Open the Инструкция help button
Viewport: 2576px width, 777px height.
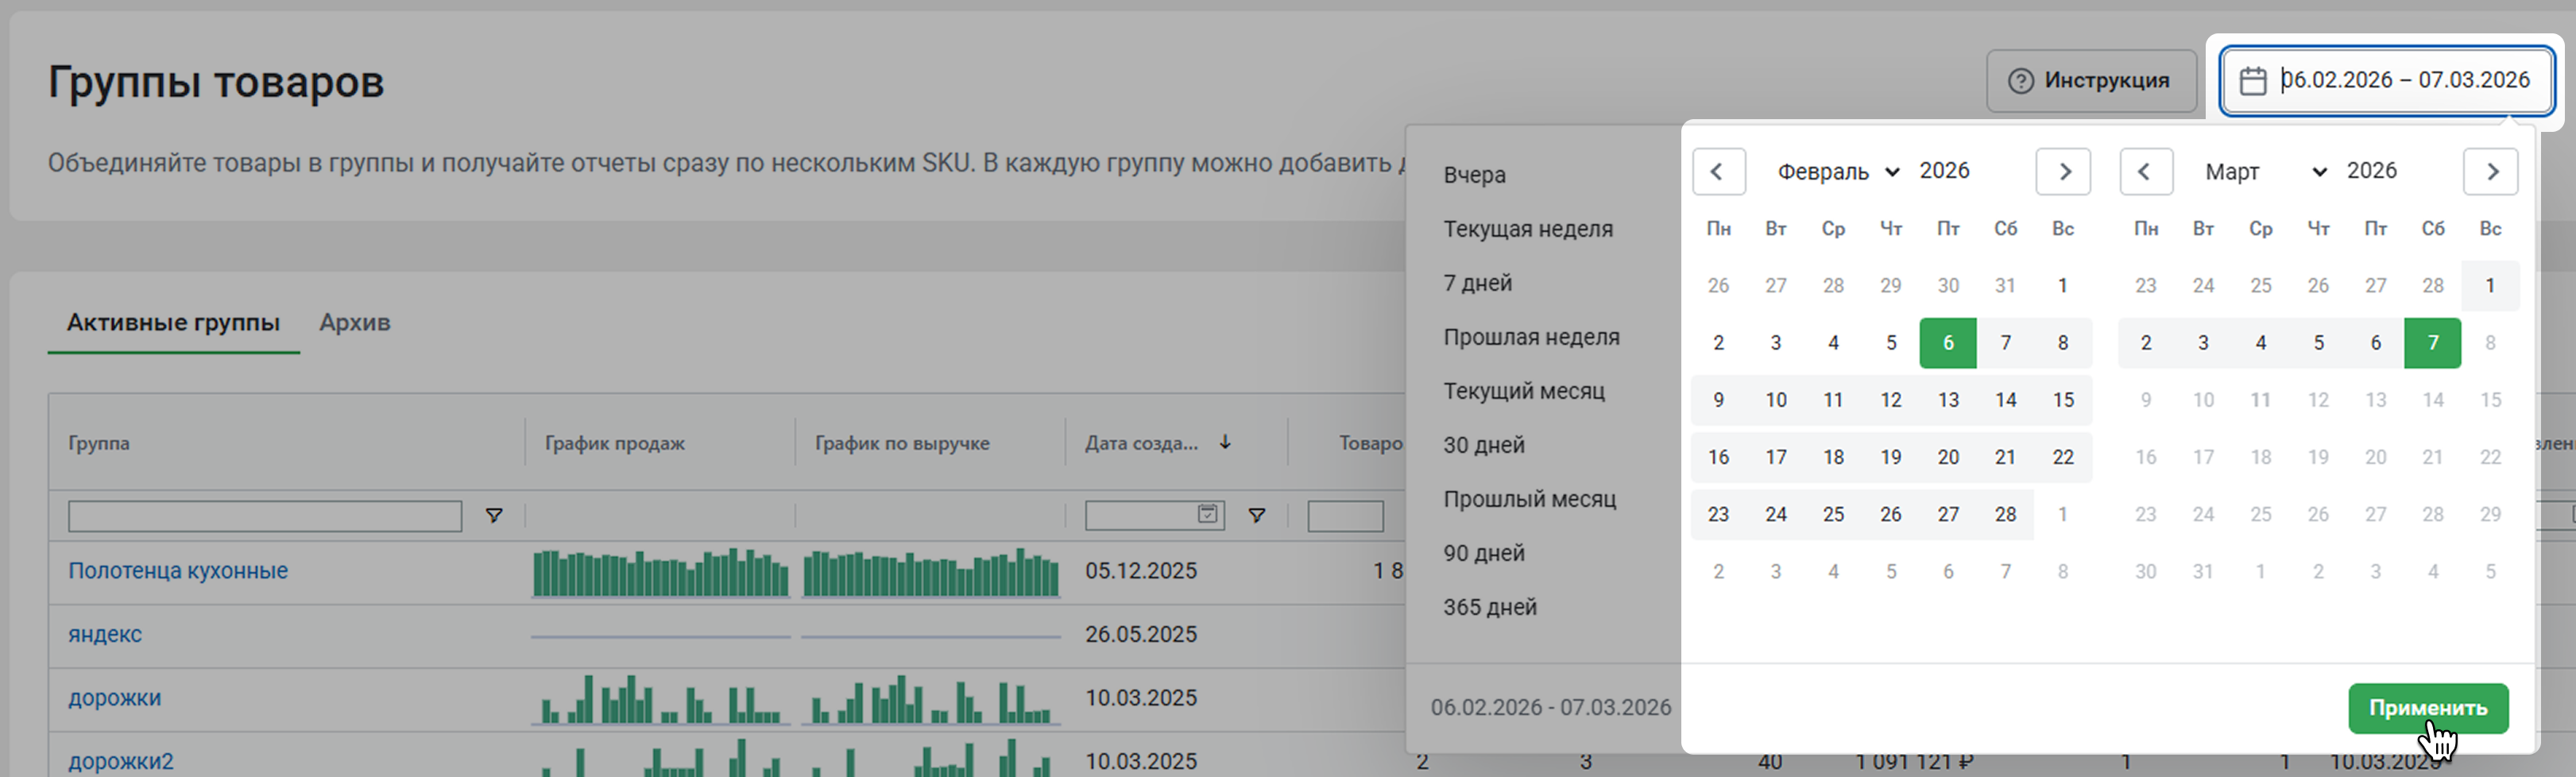(x=2090, y=81)
